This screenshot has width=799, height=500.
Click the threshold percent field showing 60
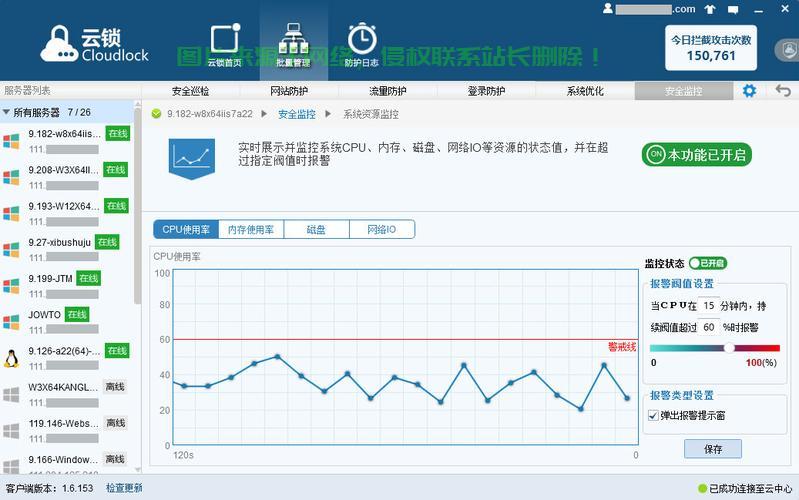pos(709,327)
